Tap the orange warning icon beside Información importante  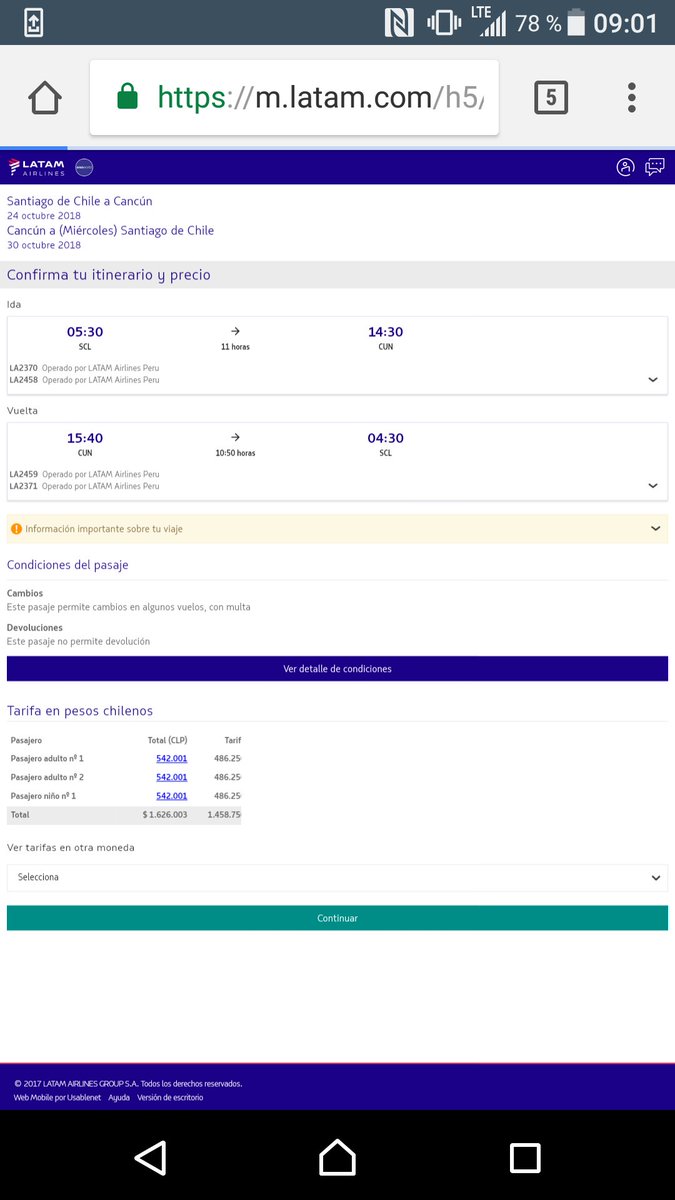[x=16, y=529]
